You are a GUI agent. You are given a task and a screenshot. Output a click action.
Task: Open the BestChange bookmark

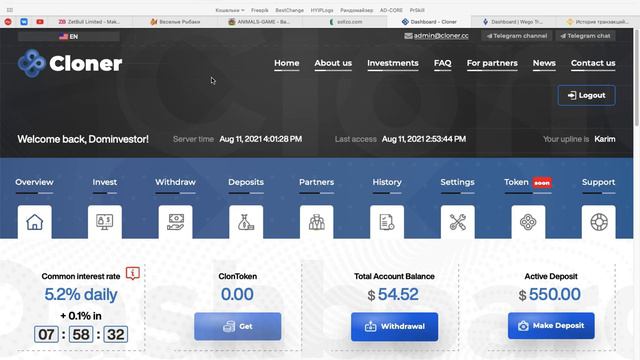tap(289, 10)
